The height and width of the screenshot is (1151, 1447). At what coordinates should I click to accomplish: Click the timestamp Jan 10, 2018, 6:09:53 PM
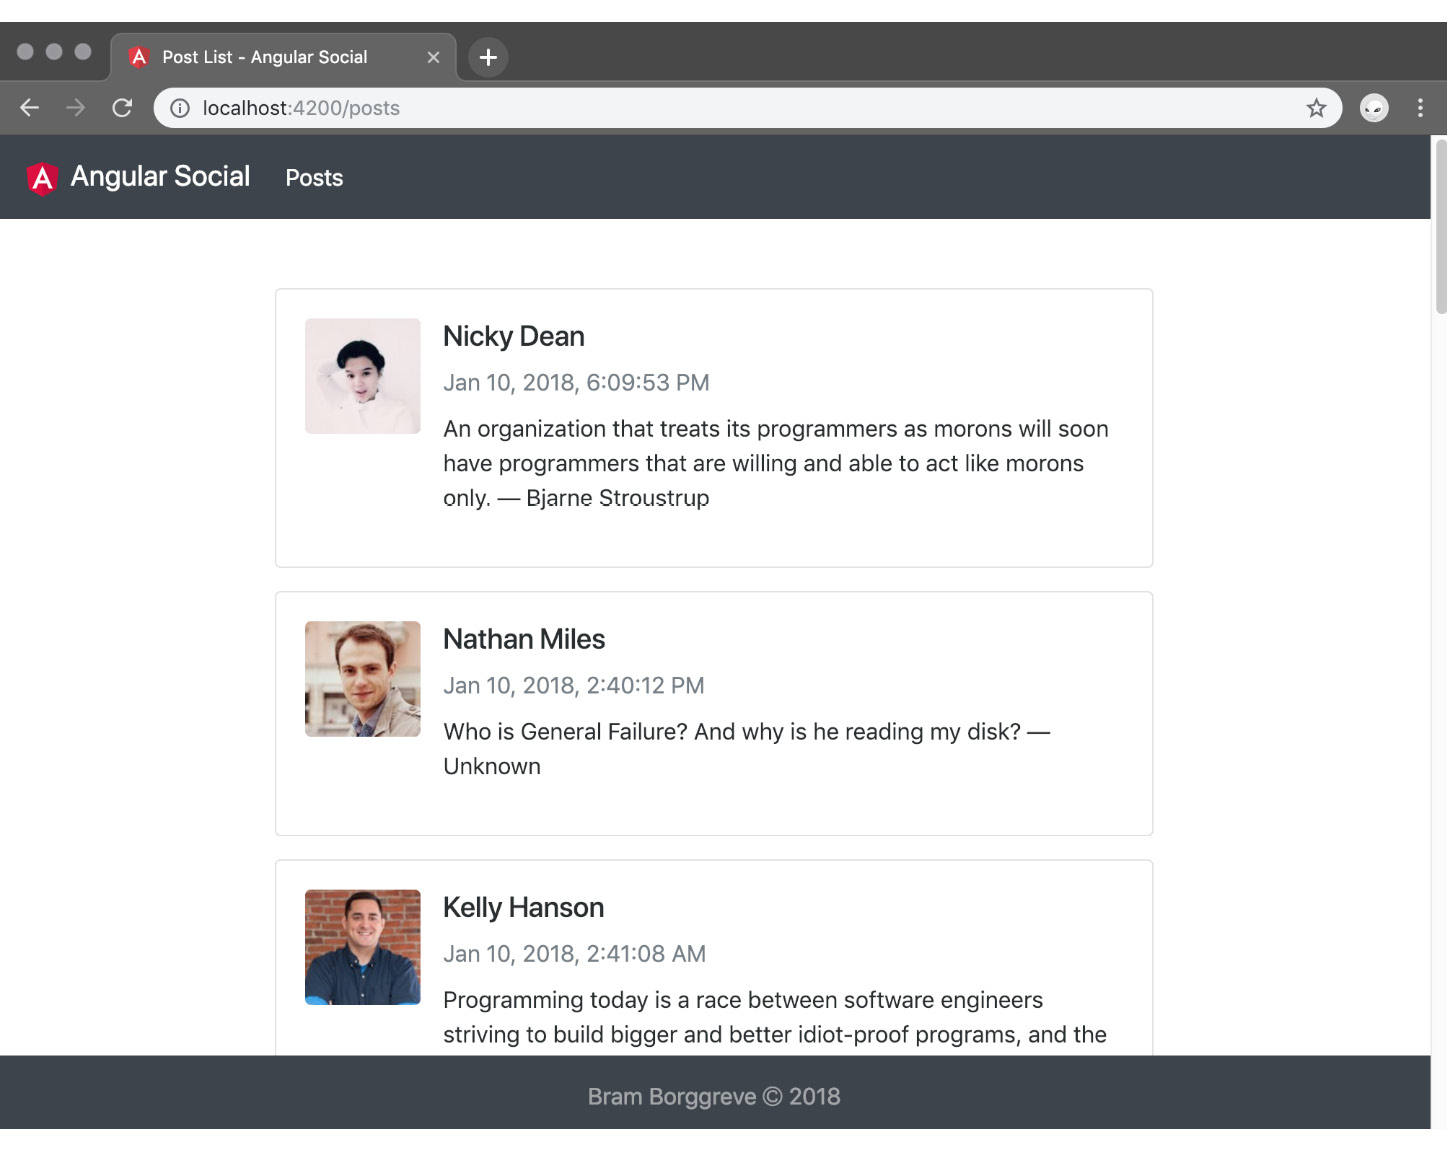[x=576, y=383]
